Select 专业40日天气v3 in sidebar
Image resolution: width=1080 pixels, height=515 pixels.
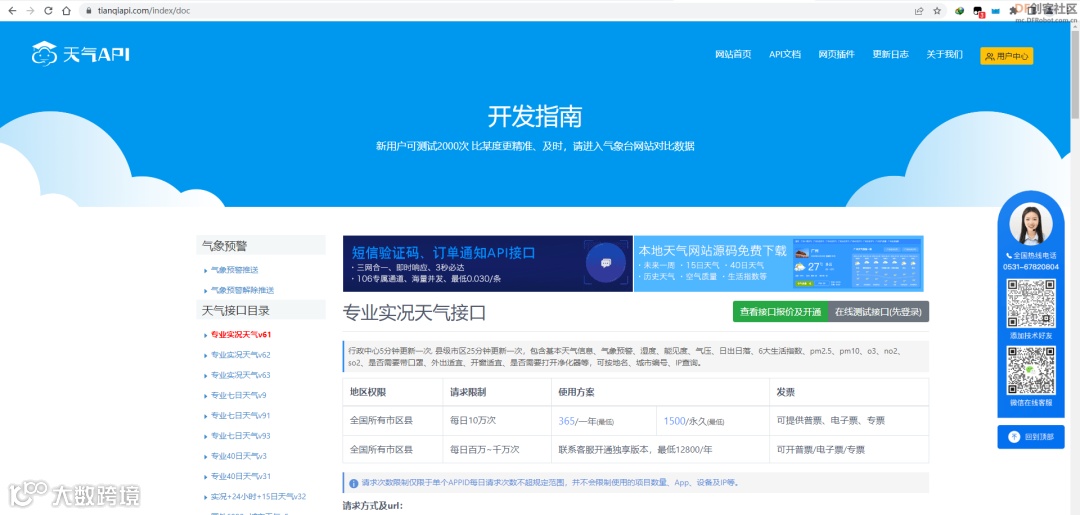pos(238,456)
